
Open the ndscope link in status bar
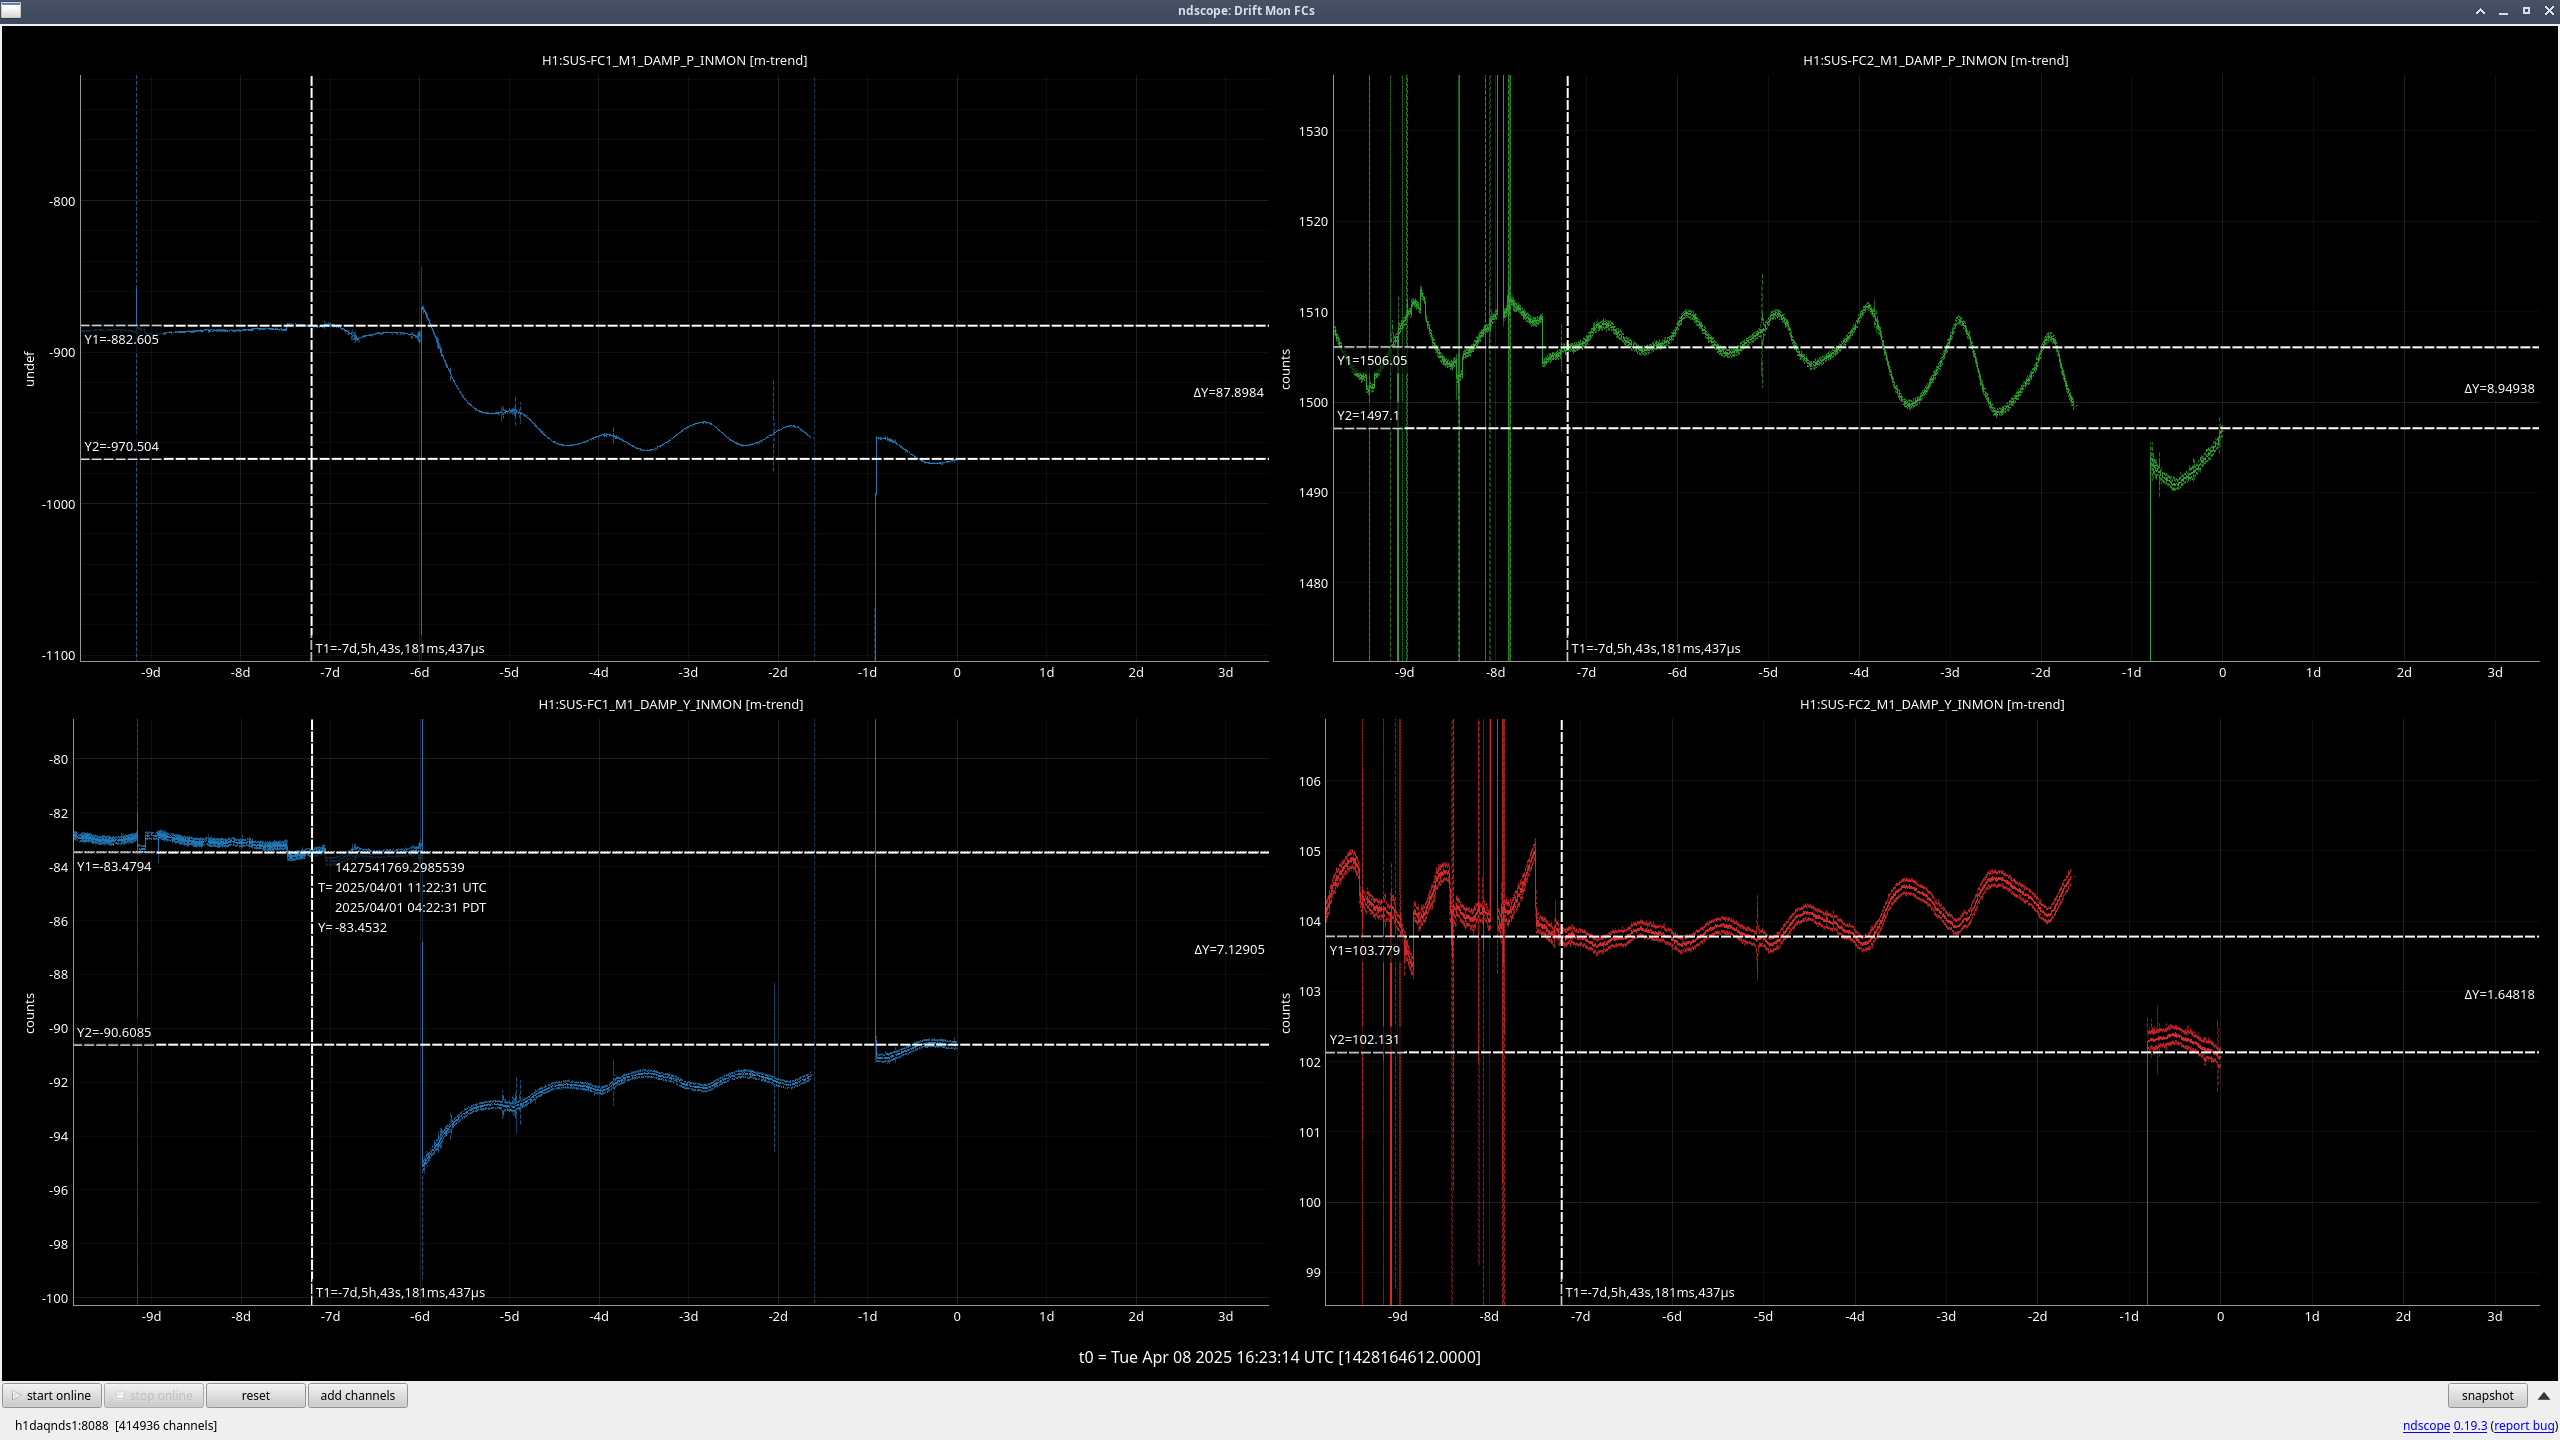[x=2426, y=1426]
